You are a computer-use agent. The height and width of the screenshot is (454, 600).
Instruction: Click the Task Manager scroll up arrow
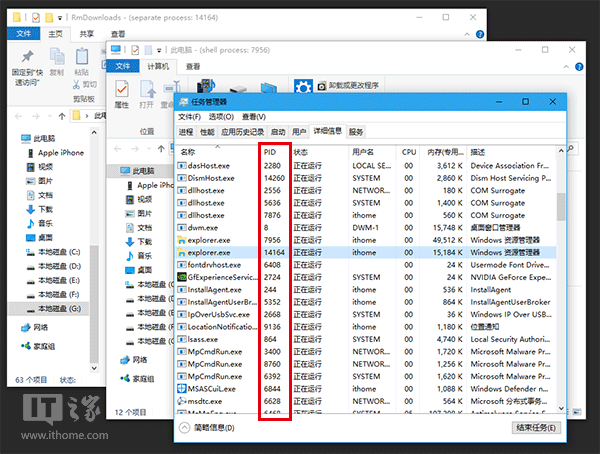point(561,151)
